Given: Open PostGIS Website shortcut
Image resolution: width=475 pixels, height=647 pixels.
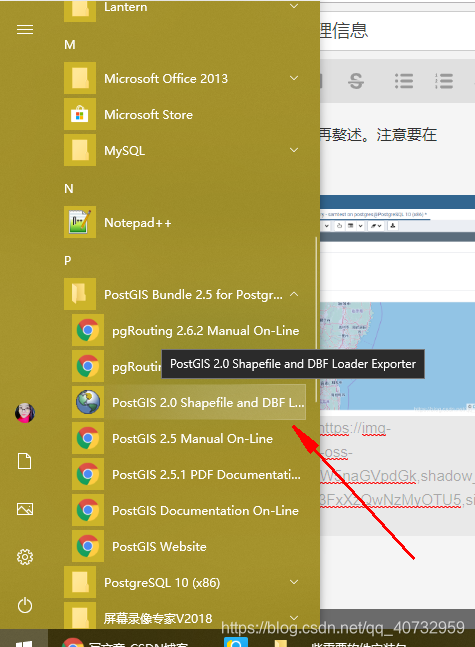Looking at the screenshot, I should (x=189, y=546).
